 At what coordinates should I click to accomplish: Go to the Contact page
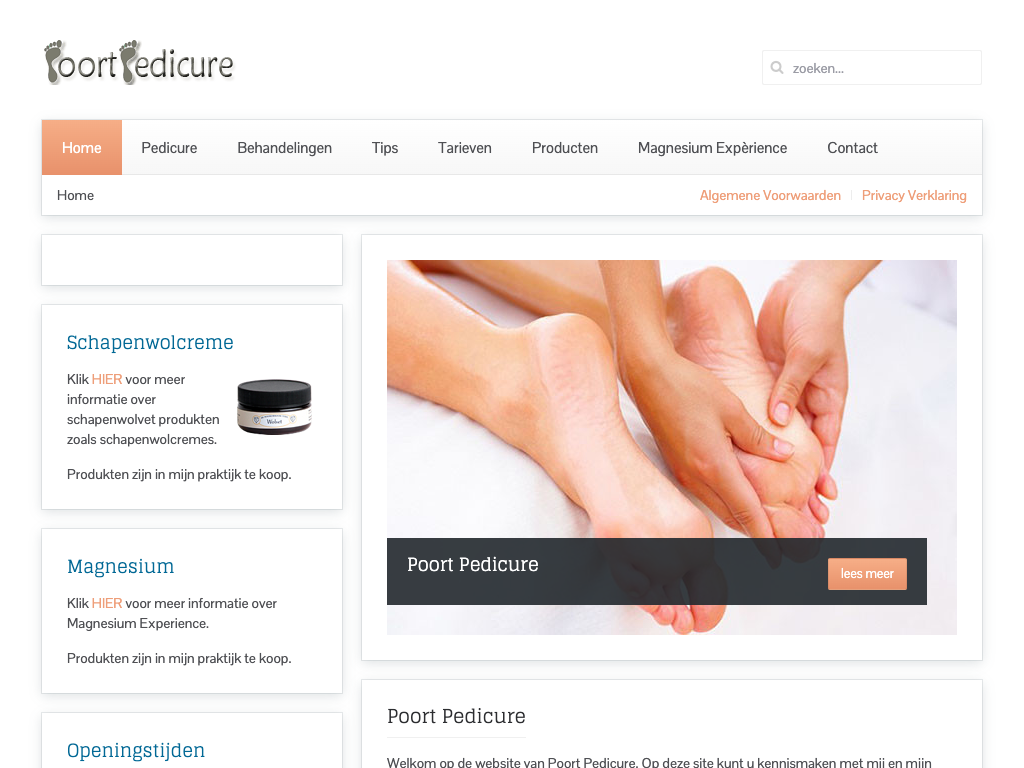(x=852, y=148)
